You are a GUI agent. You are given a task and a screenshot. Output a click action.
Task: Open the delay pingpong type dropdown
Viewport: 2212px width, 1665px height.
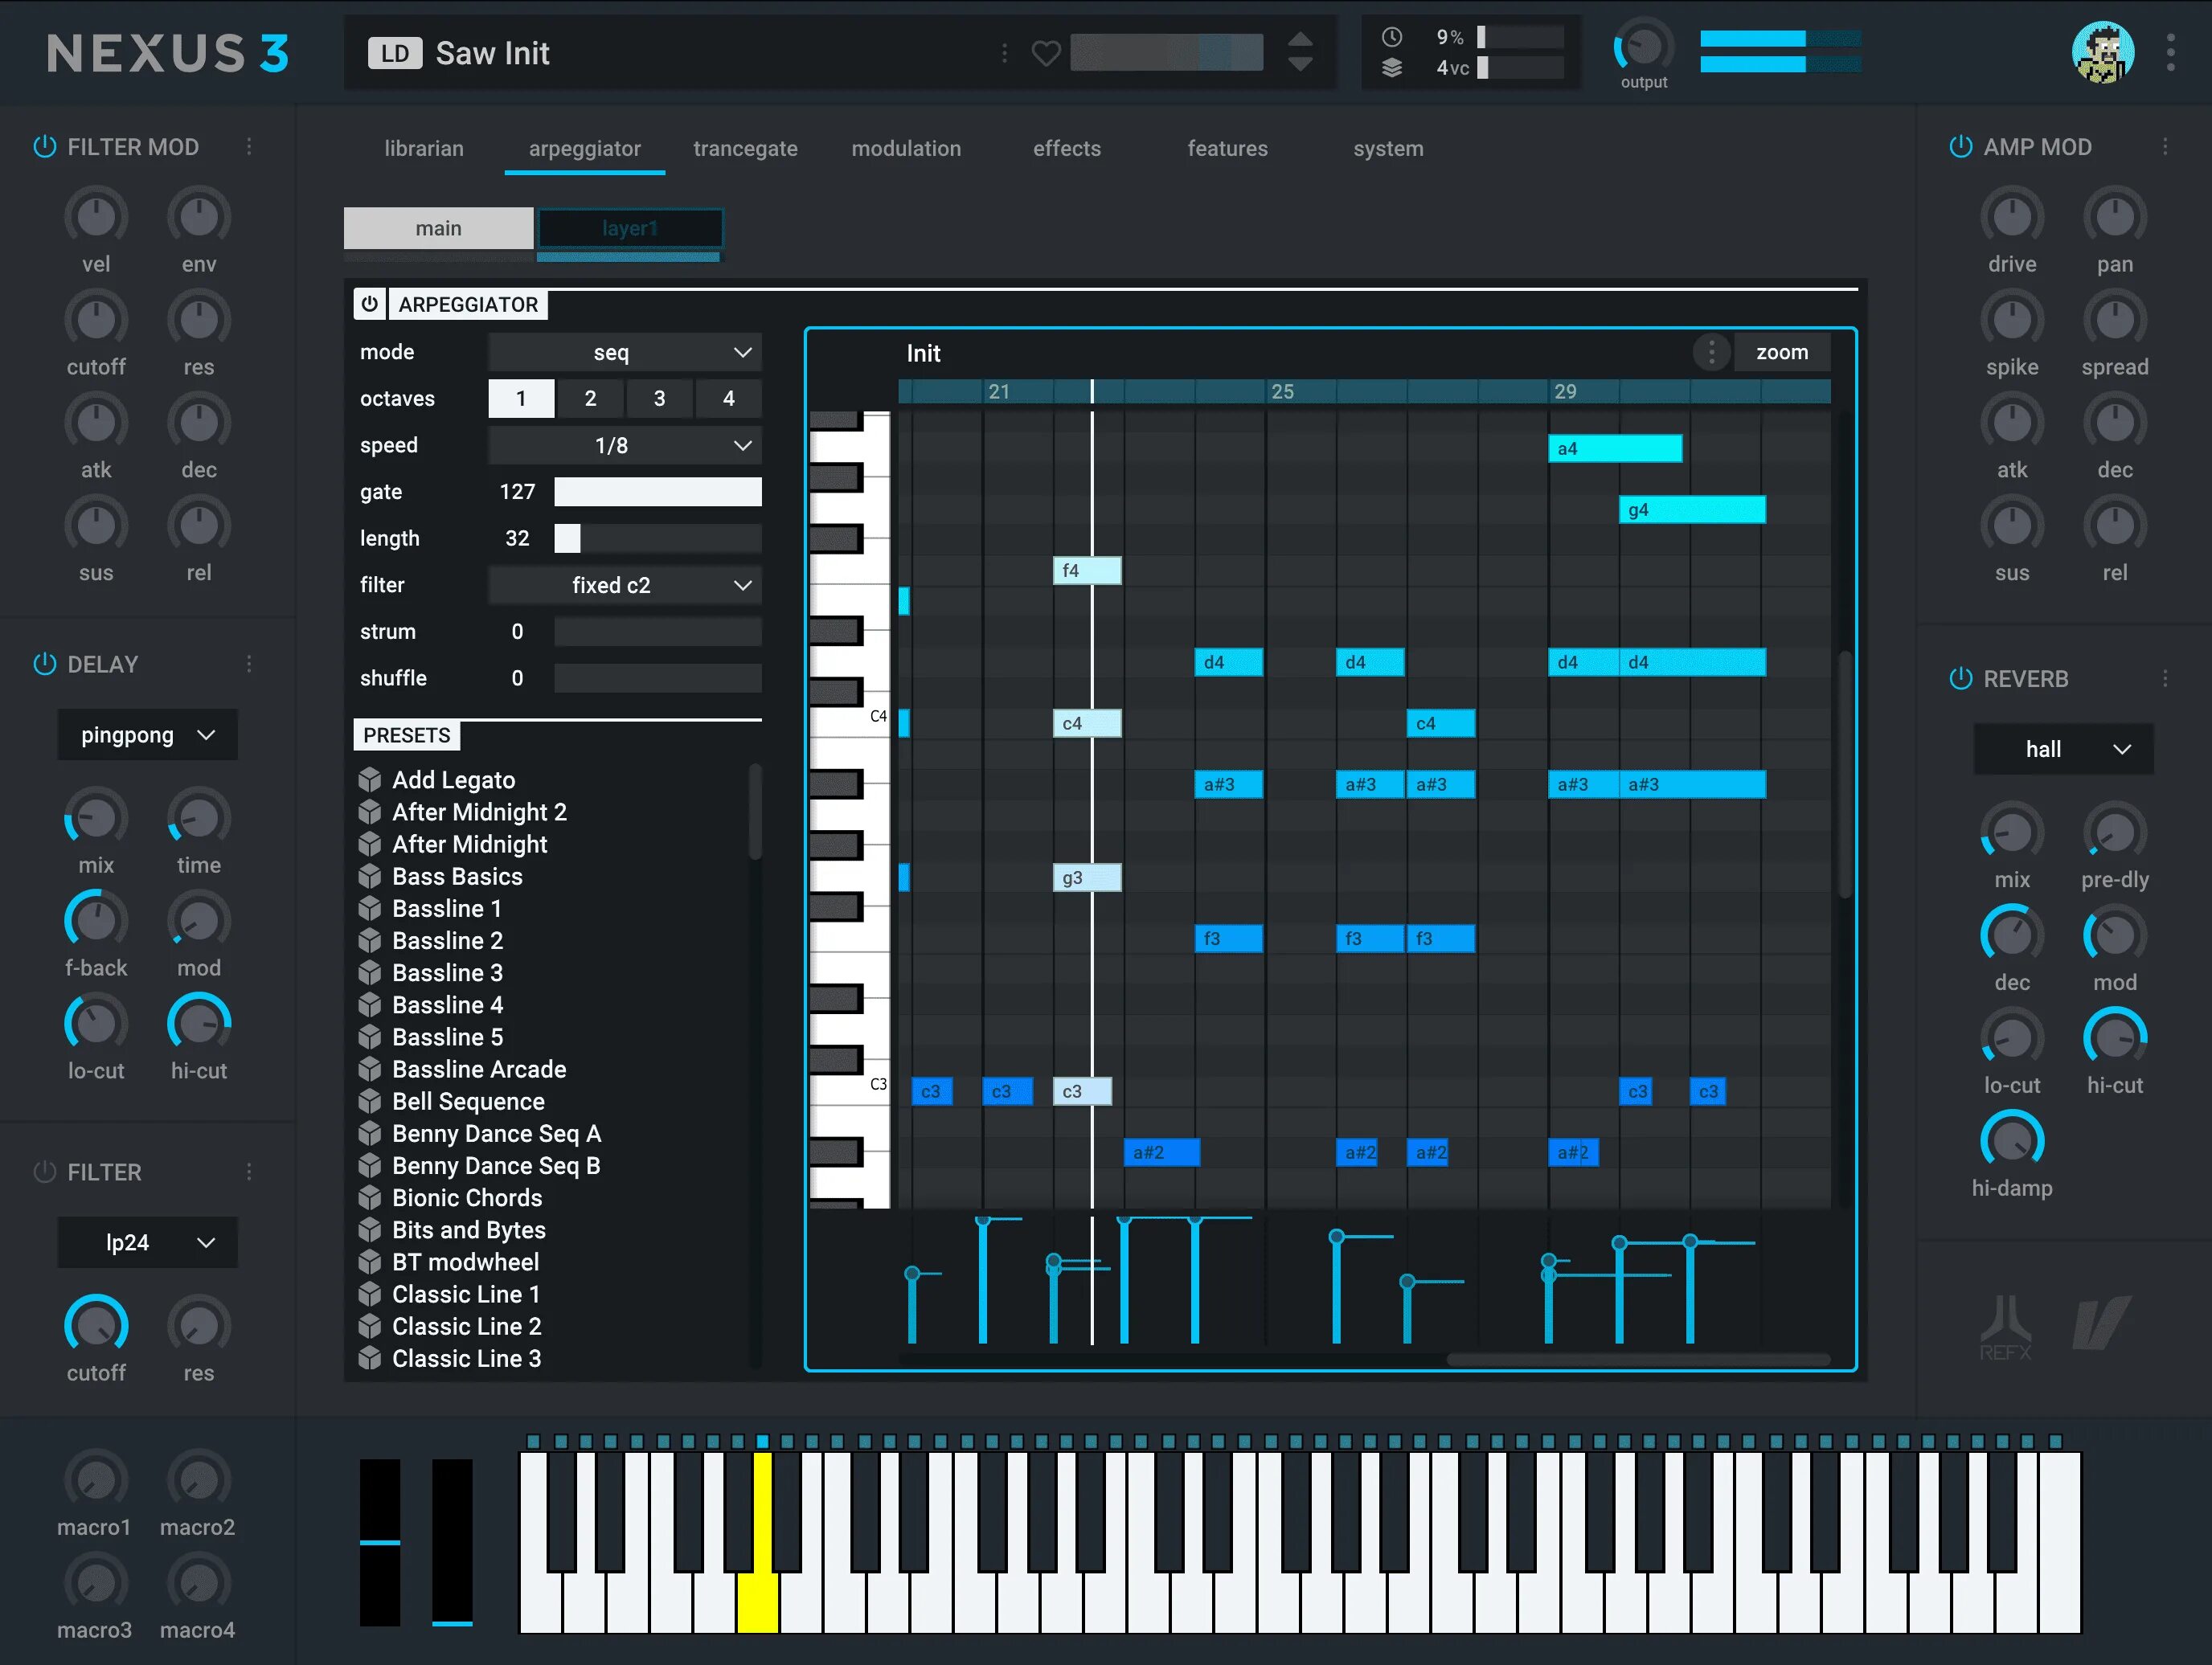click(x=147, y=735)
